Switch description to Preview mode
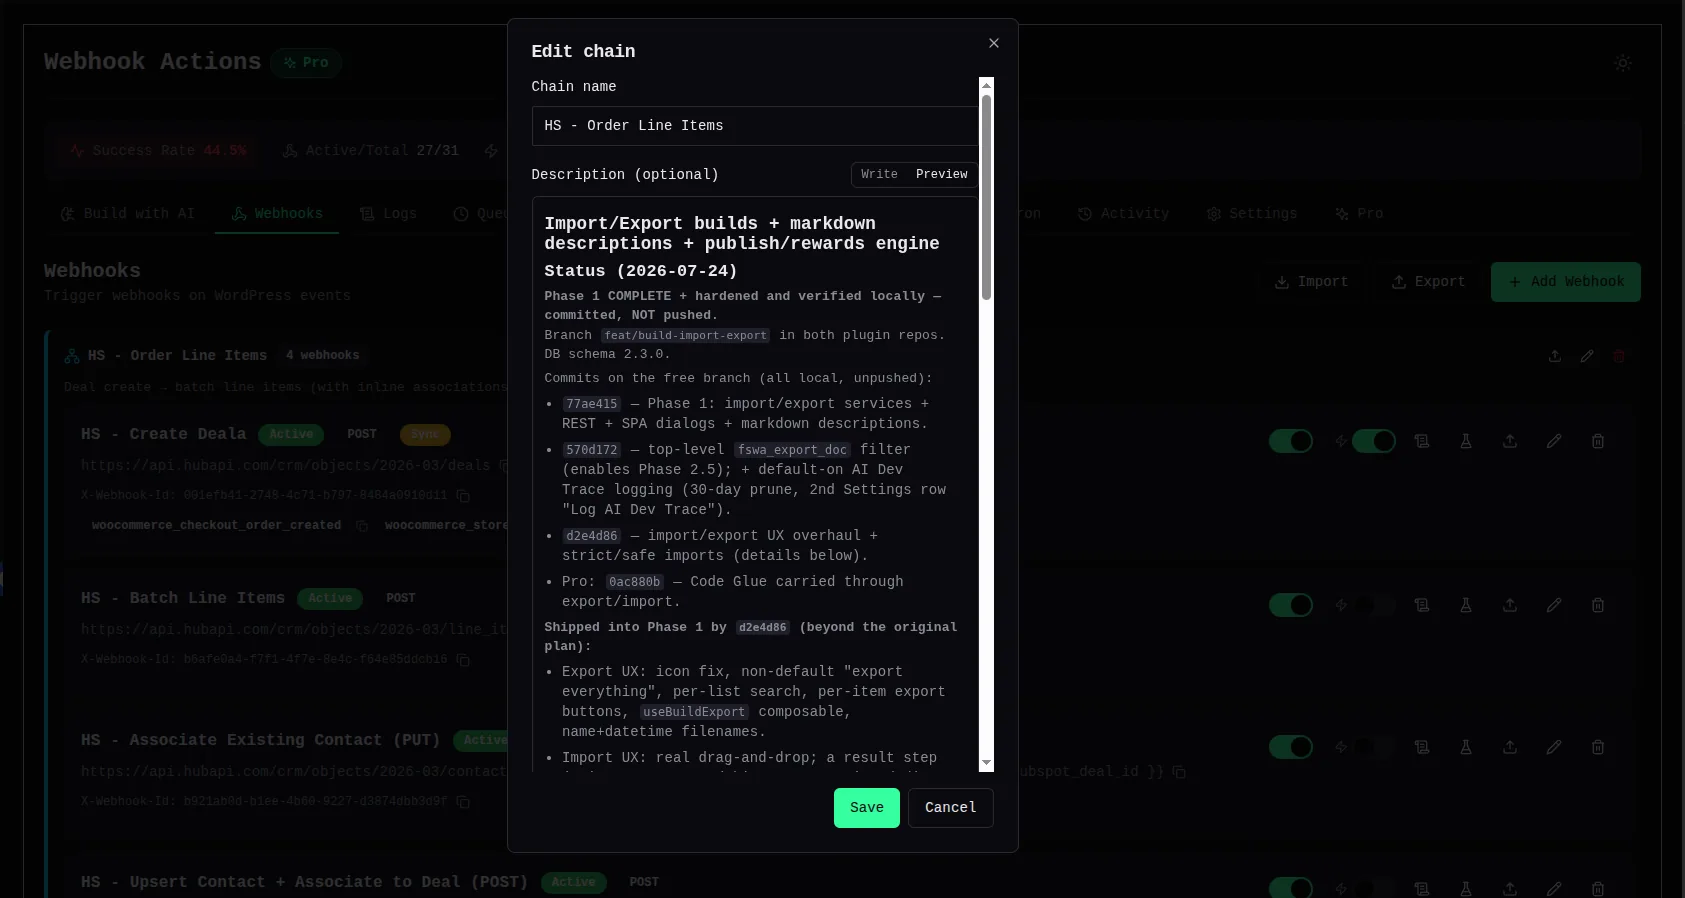Screen dimensions: 1685x898 [941, 174]
